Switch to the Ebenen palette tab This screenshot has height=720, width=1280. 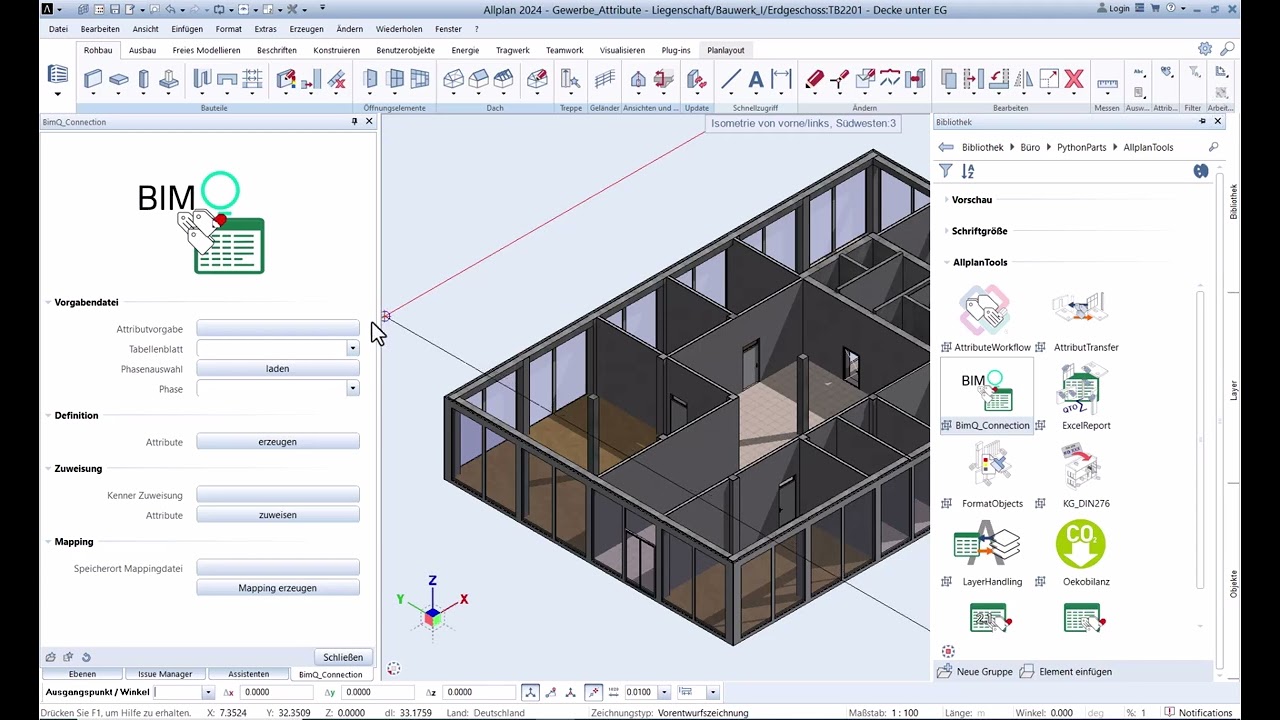click(x=82, y=674)
